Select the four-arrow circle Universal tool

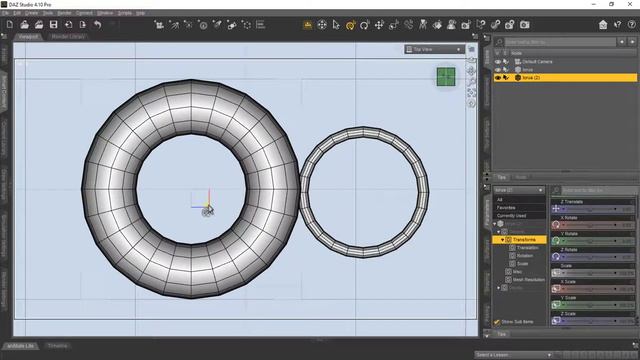tap(322, 25)
